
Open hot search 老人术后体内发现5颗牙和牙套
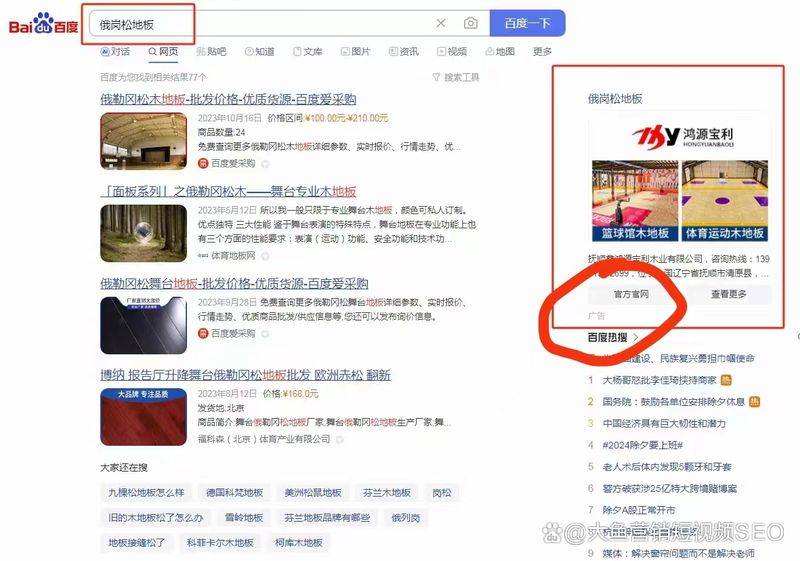click(x=667, y=466)
